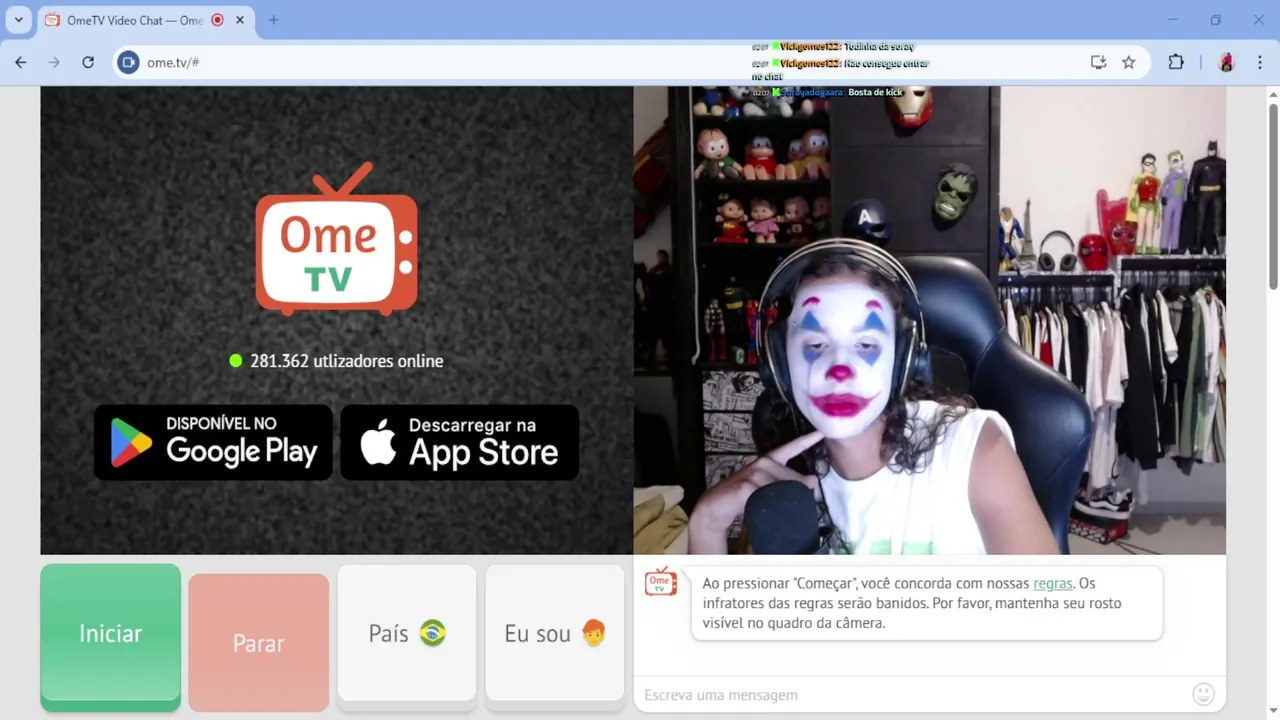Viewport: 1280px width, 720px height.
Task: Click the 281.362 utilizadores online text
Action: [346, 361]
